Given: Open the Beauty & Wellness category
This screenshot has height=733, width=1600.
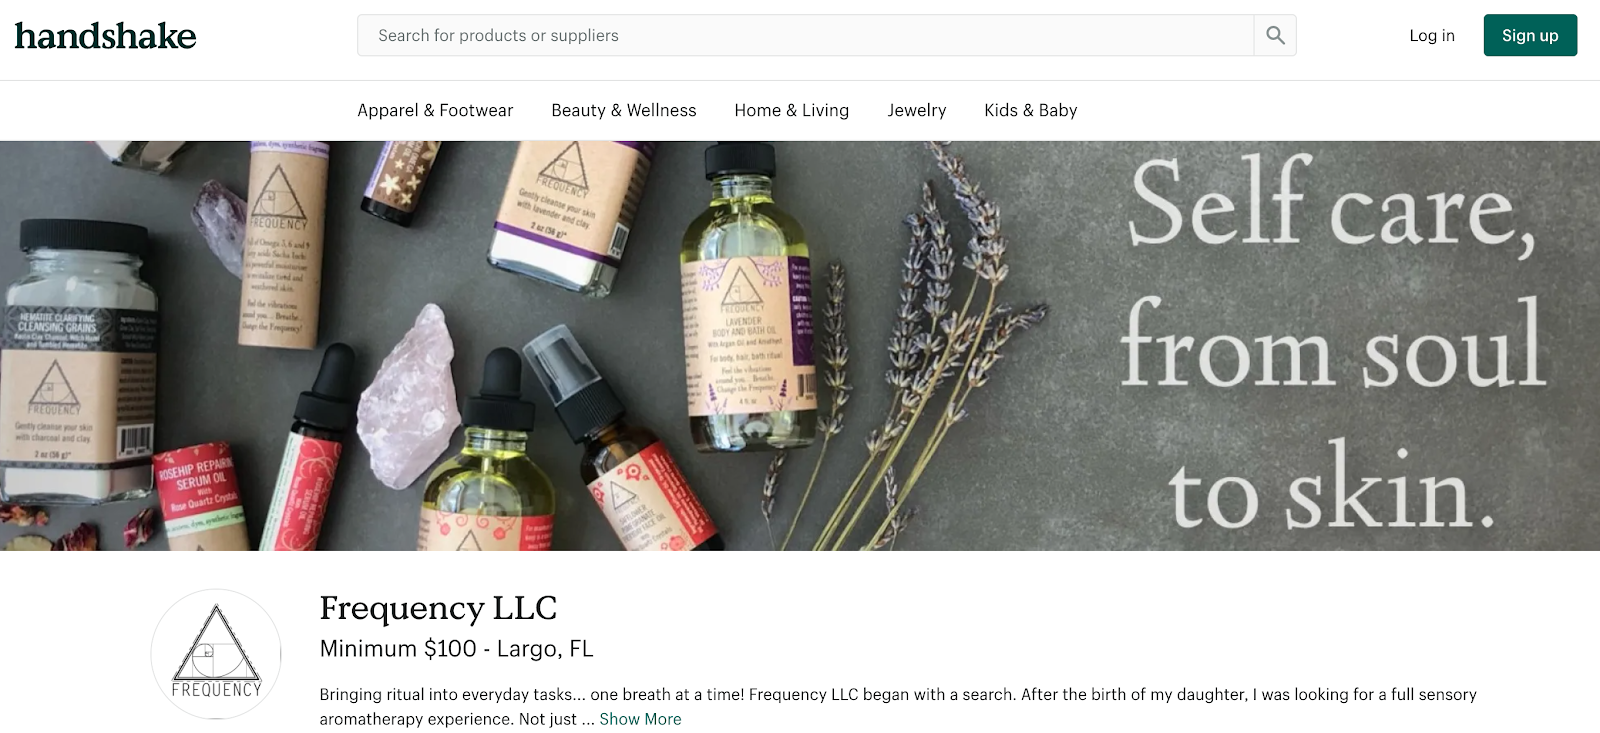Looking at the screenshot, I should pyautogui.click(x=624, y=110).
